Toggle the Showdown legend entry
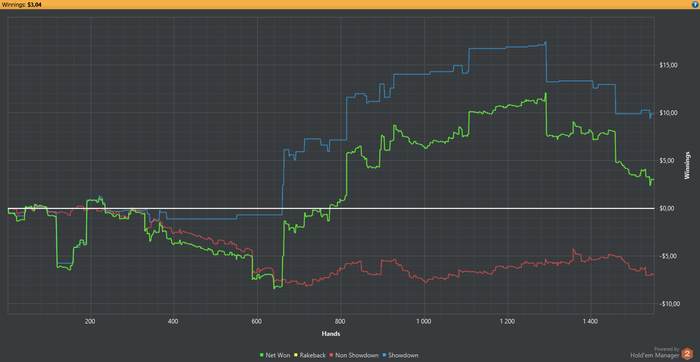This screenshot has height=362, width=700. coord(400,355)
